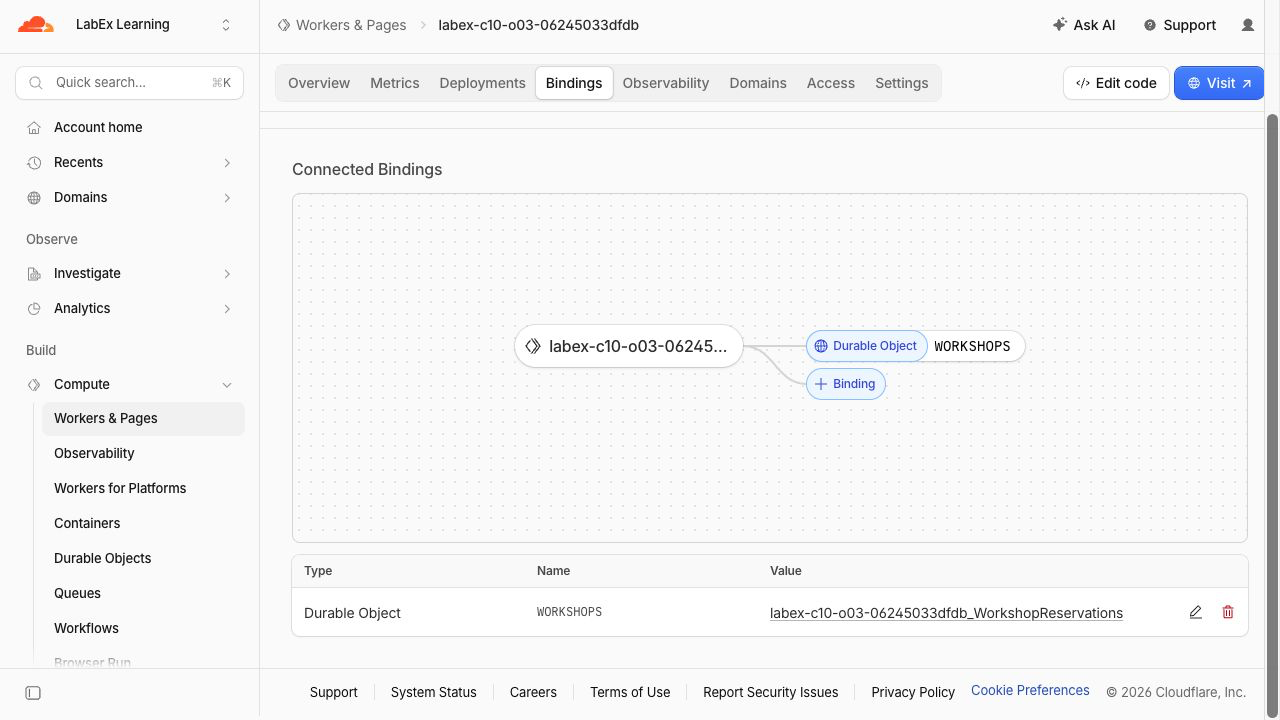This screenshot has height=720, width=1280.
Task: Open Terms of Use footer link
Action: (630, 692)
